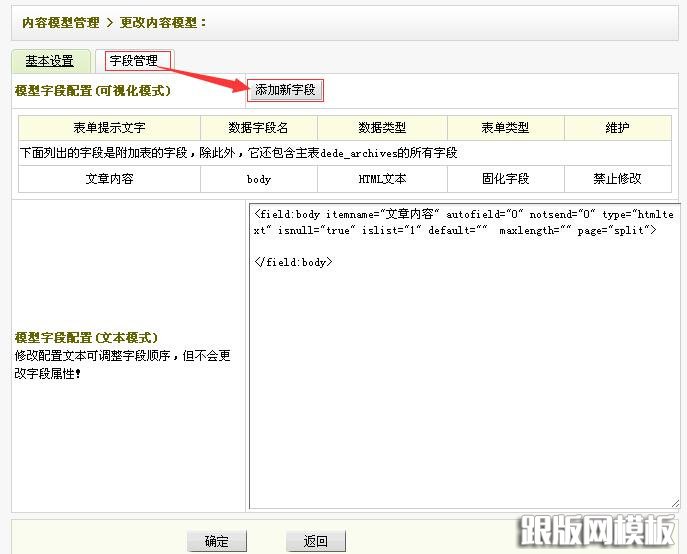Select the 表单类型 column header
Viewport: 687px width, 554px height.
506,128
